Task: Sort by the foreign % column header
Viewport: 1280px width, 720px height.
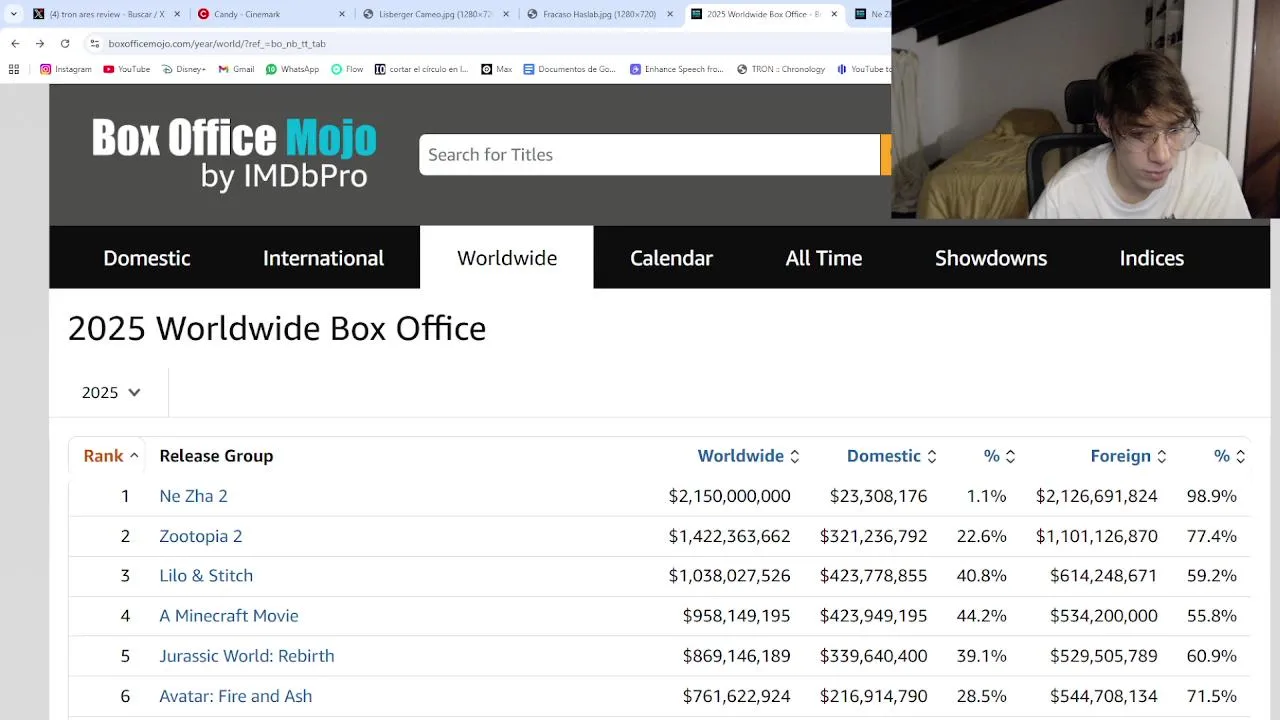Action: (1229, 456)
